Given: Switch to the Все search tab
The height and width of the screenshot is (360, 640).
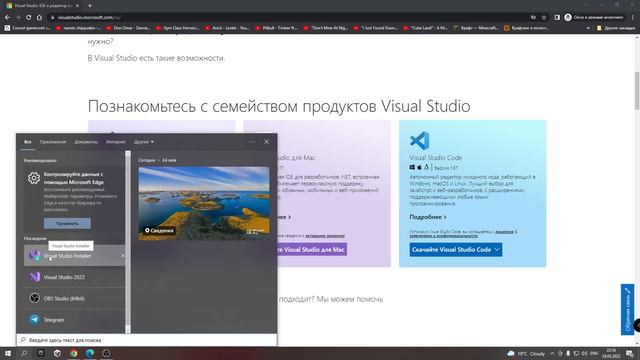Looking at the screenshot, I should click(28, 142).
